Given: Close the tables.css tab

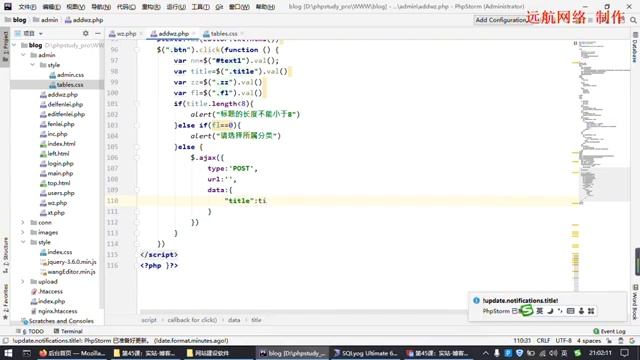Looking at the screenshot, I should tap(242, 33).
